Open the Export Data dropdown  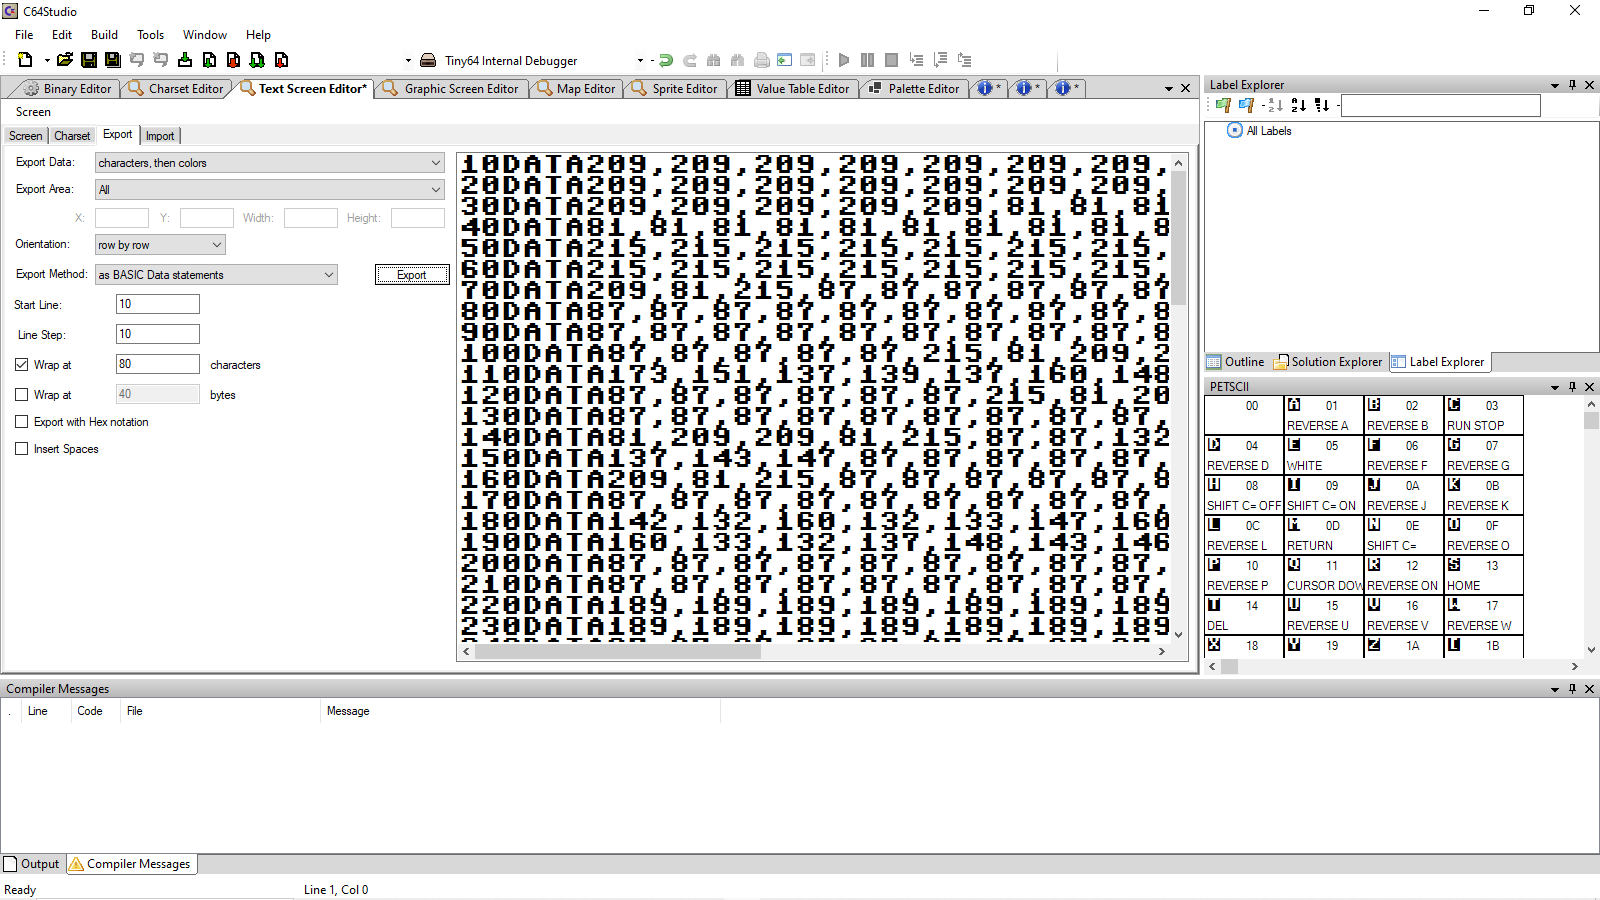click(x=269, y=163)
